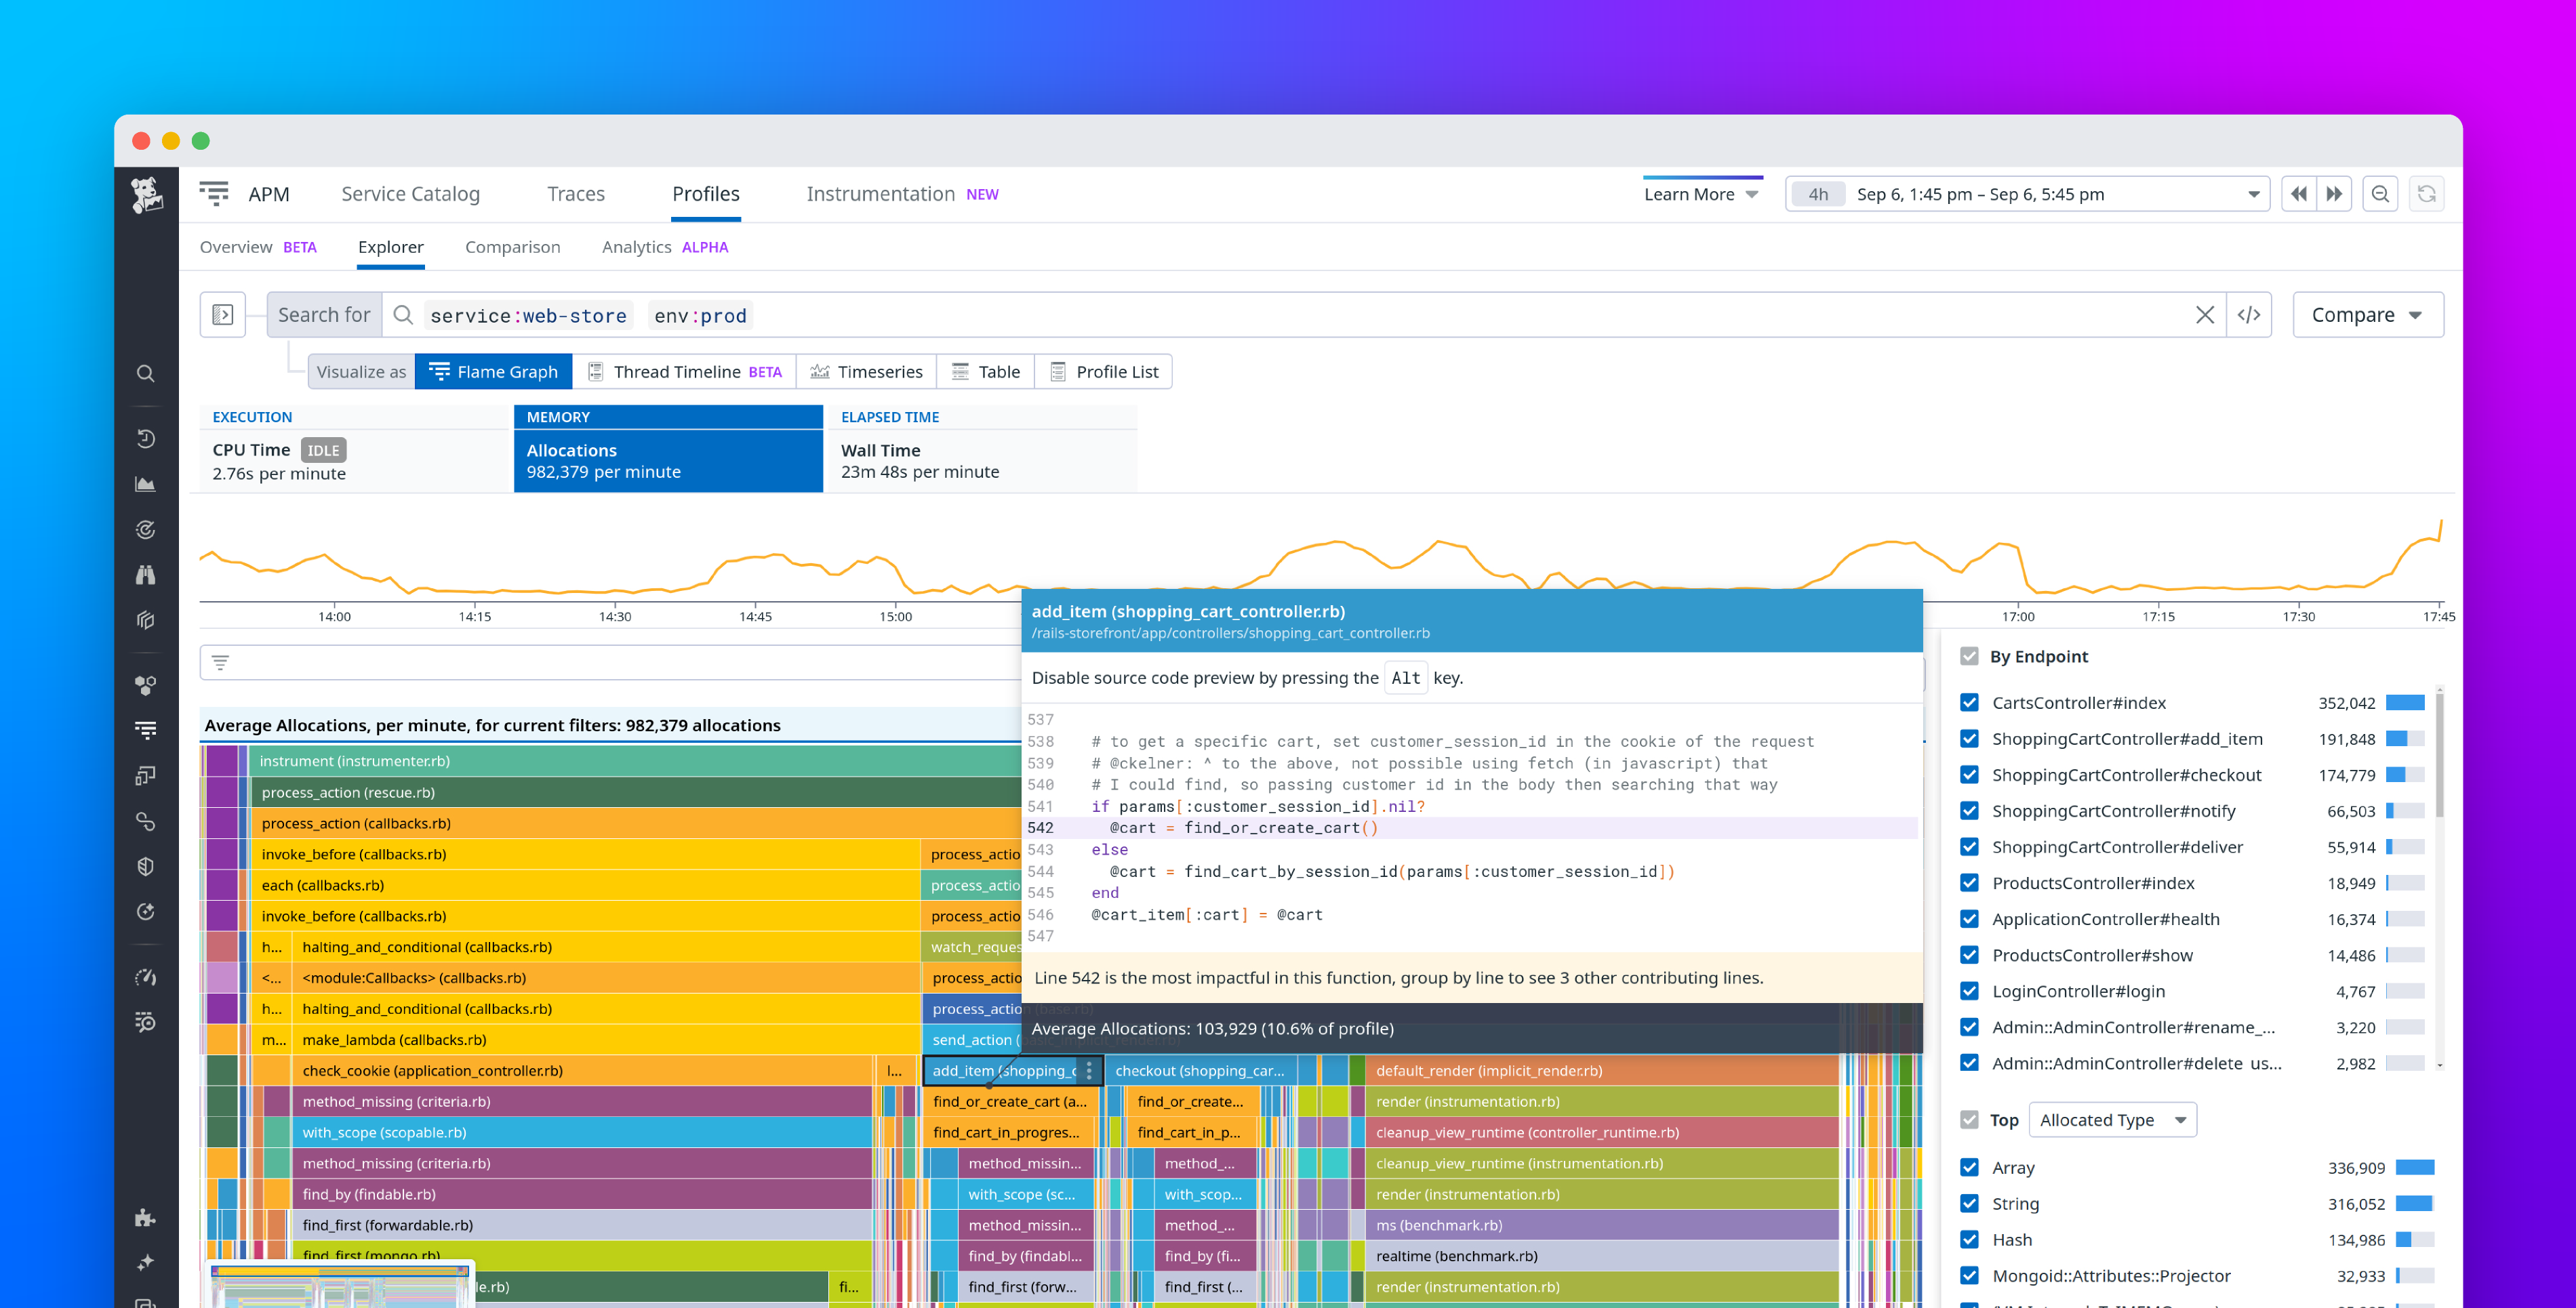Click the zoom out magnifier icon

[x=2381, y=193]
